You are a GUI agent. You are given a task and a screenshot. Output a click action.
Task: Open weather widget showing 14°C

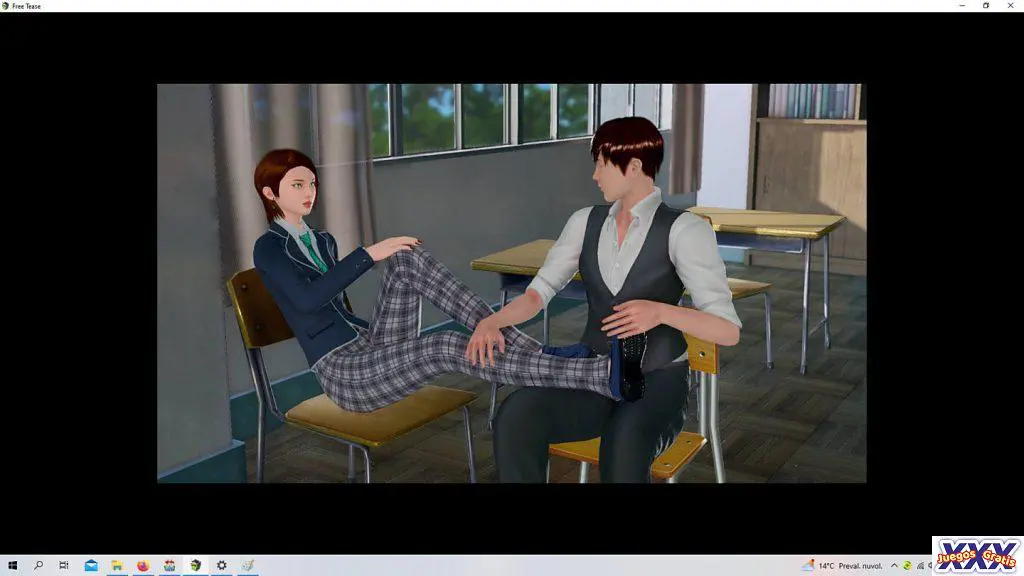click(x=842, y=566)
